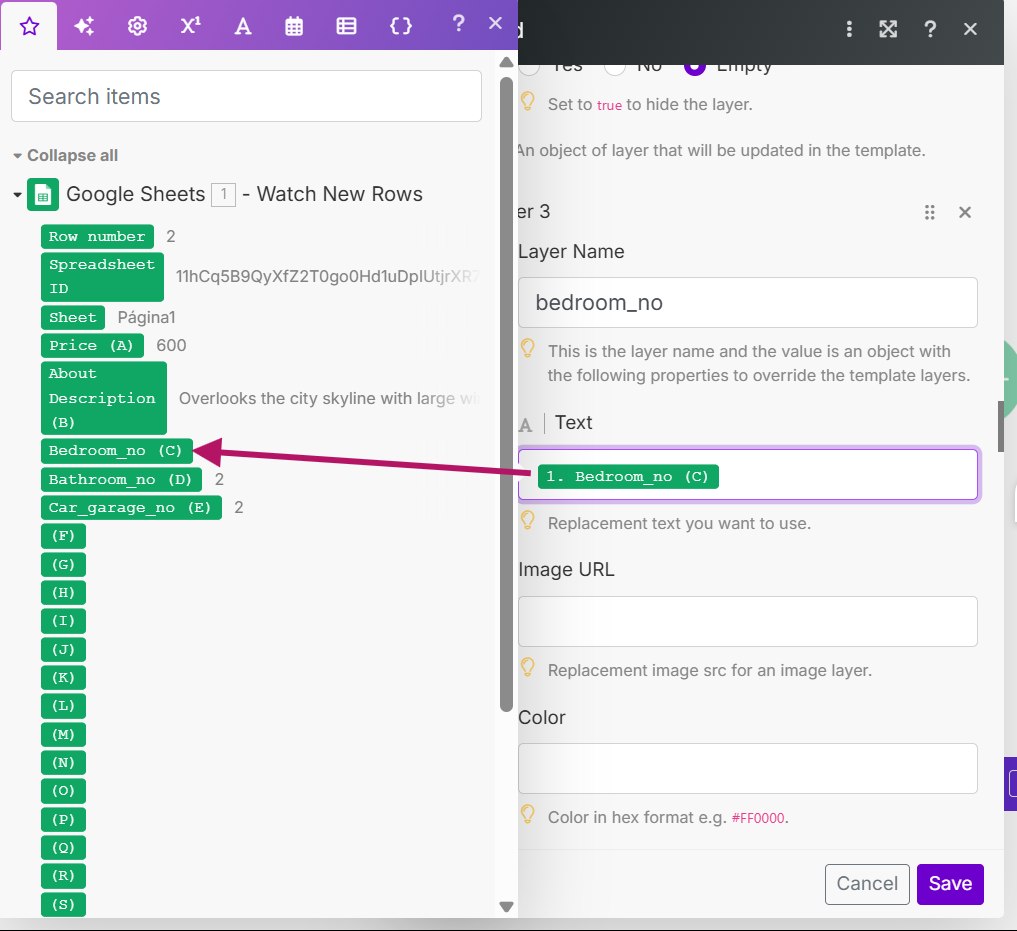This screenshot has height=931, width=1017.
Task: Select the (M) column pill
Action: 63,734
